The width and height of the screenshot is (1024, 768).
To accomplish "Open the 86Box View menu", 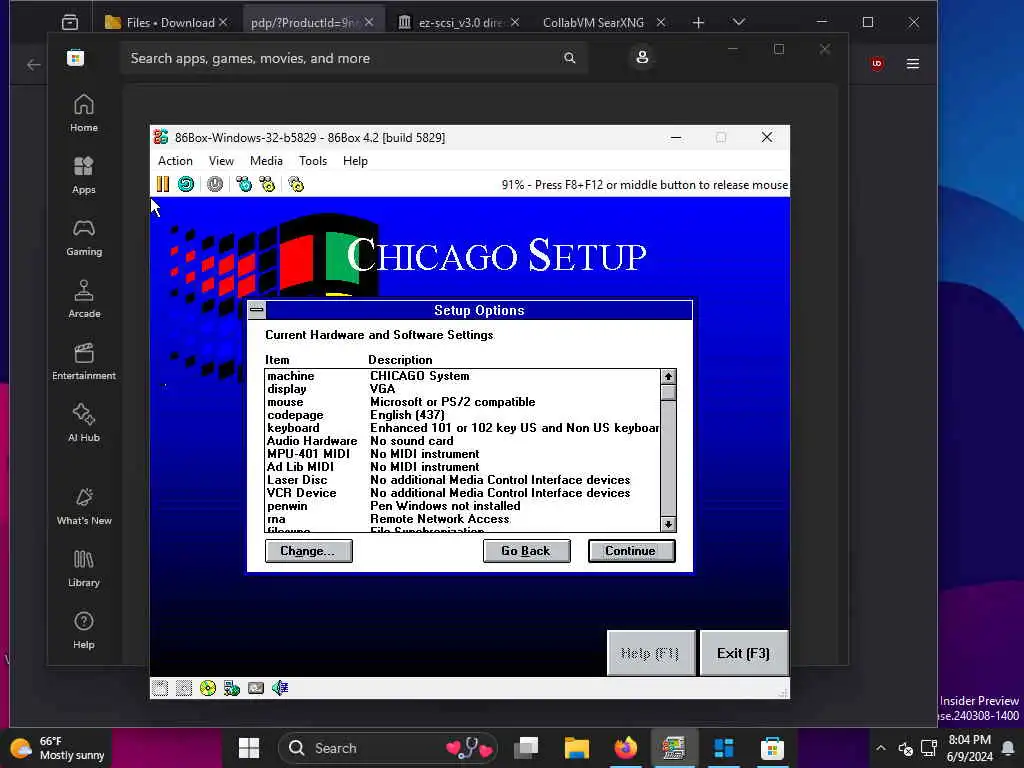I will [221, 161].
